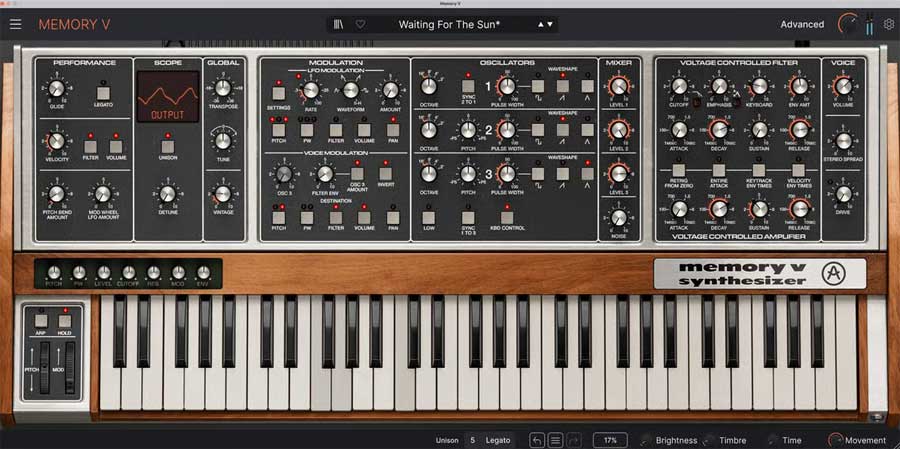900x449 pixels.
Task: Select oscillator 3 square waveshape button
Action: coord(538,173)
